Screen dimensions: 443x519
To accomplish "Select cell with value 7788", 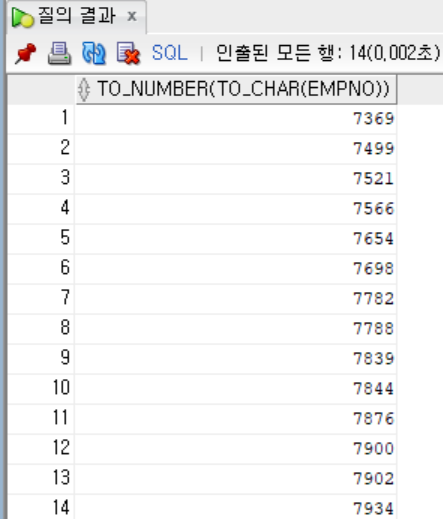I will click(236, 329).
